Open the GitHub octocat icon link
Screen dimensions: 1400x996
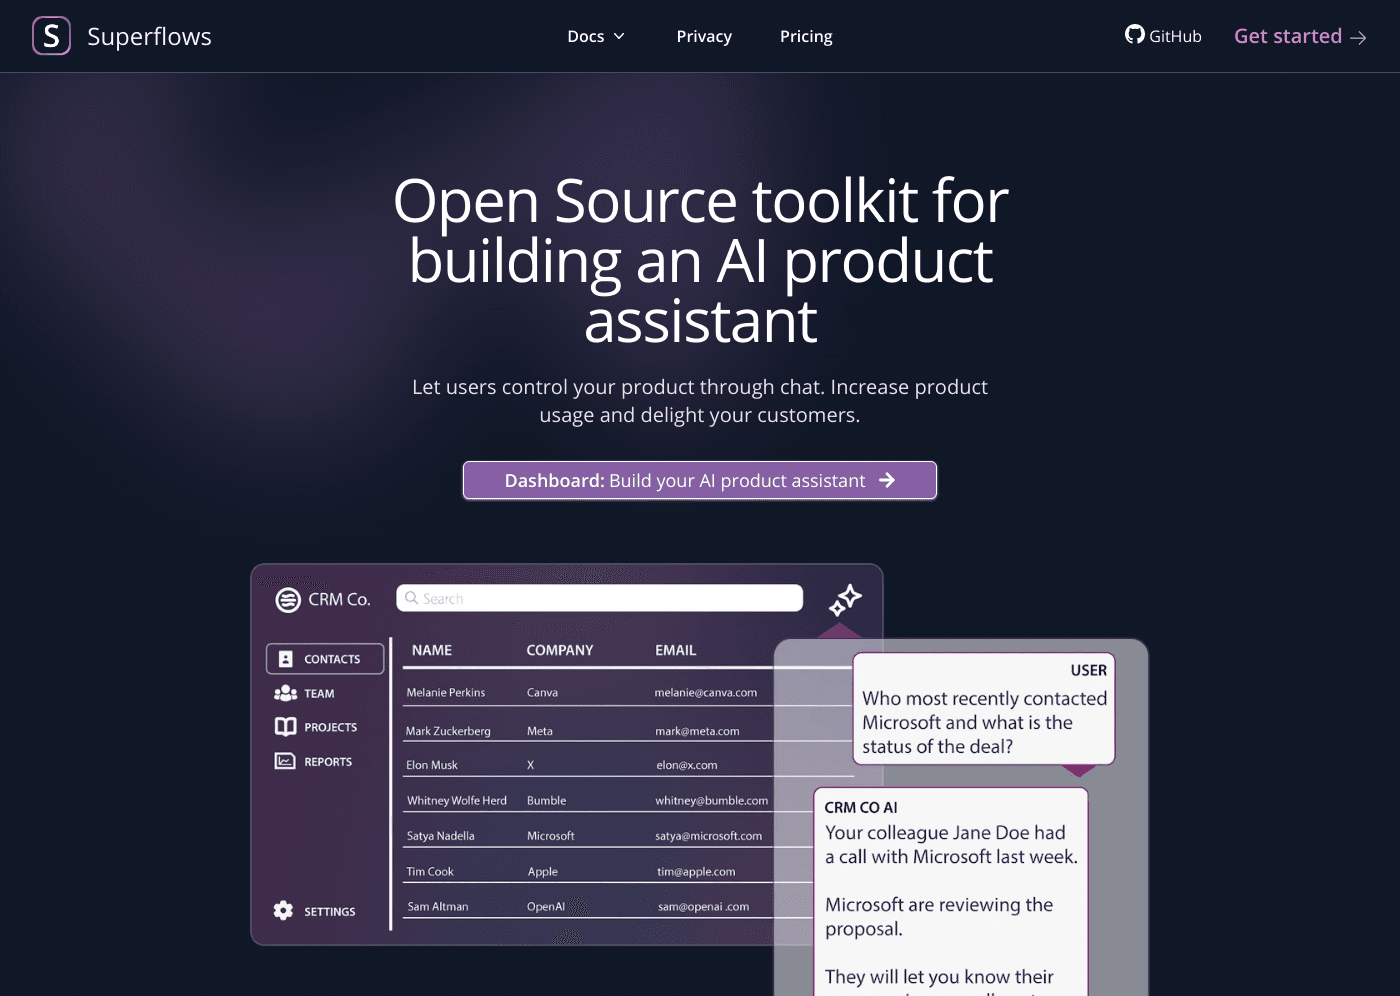click(x=1134, y=35)
